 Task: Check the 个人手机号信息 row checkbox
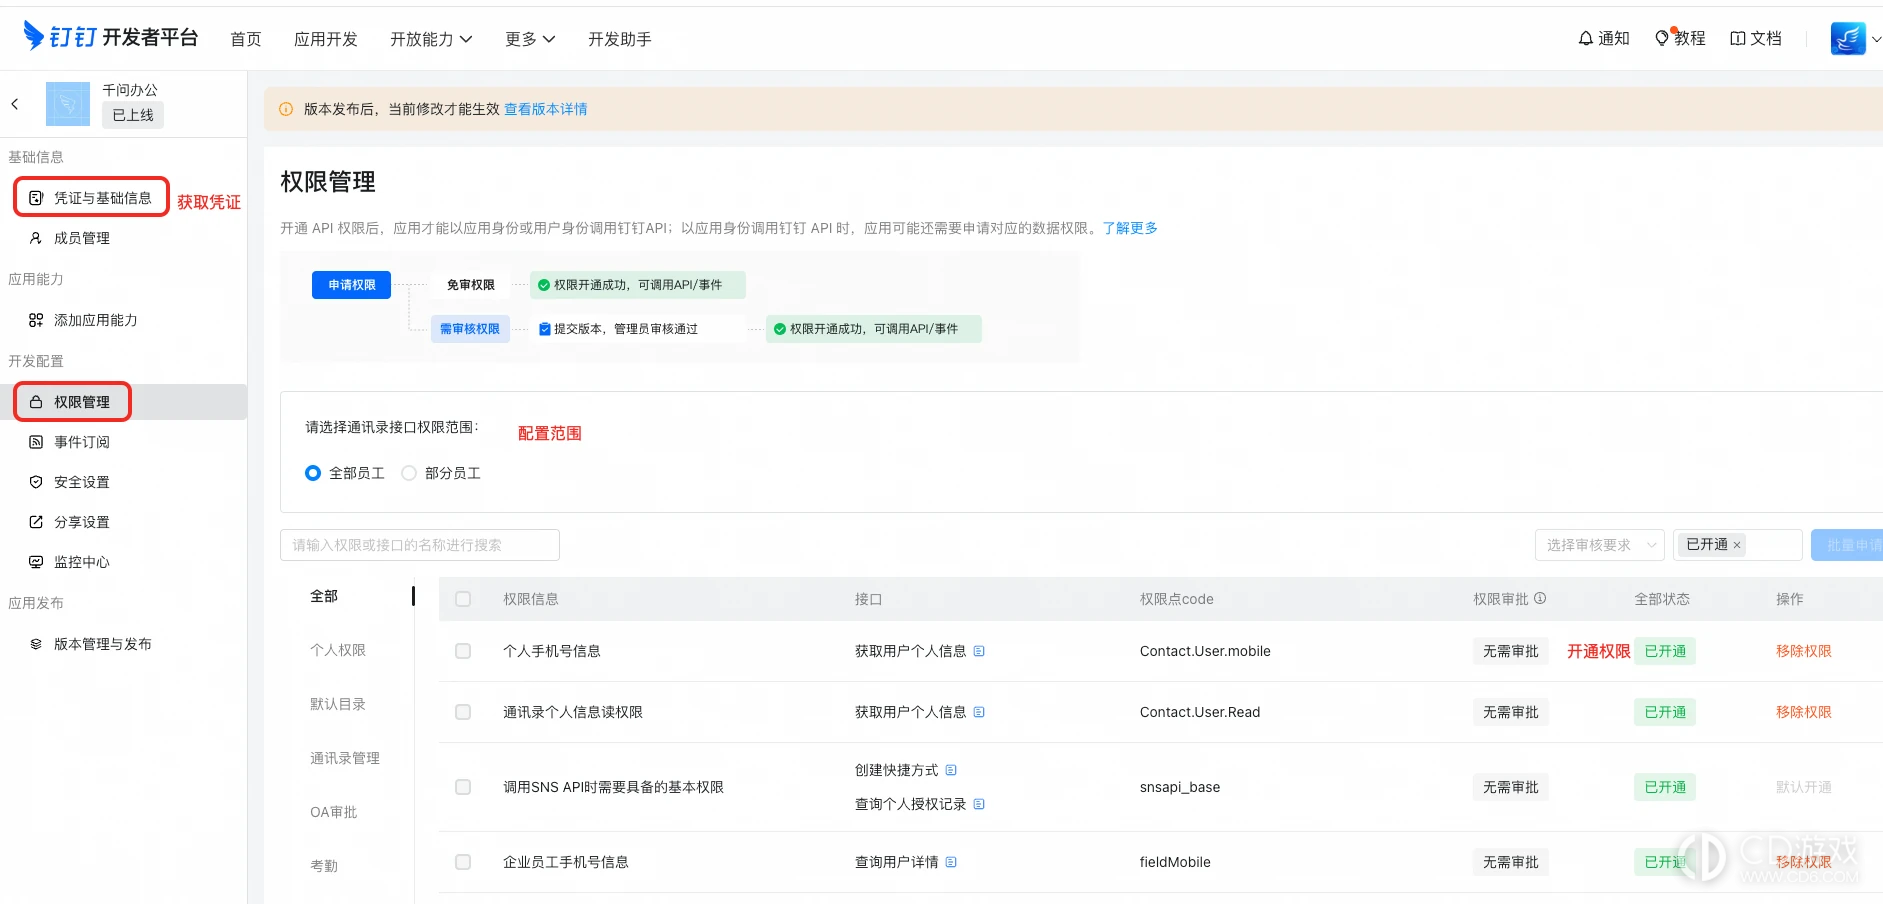coord(463,651)
